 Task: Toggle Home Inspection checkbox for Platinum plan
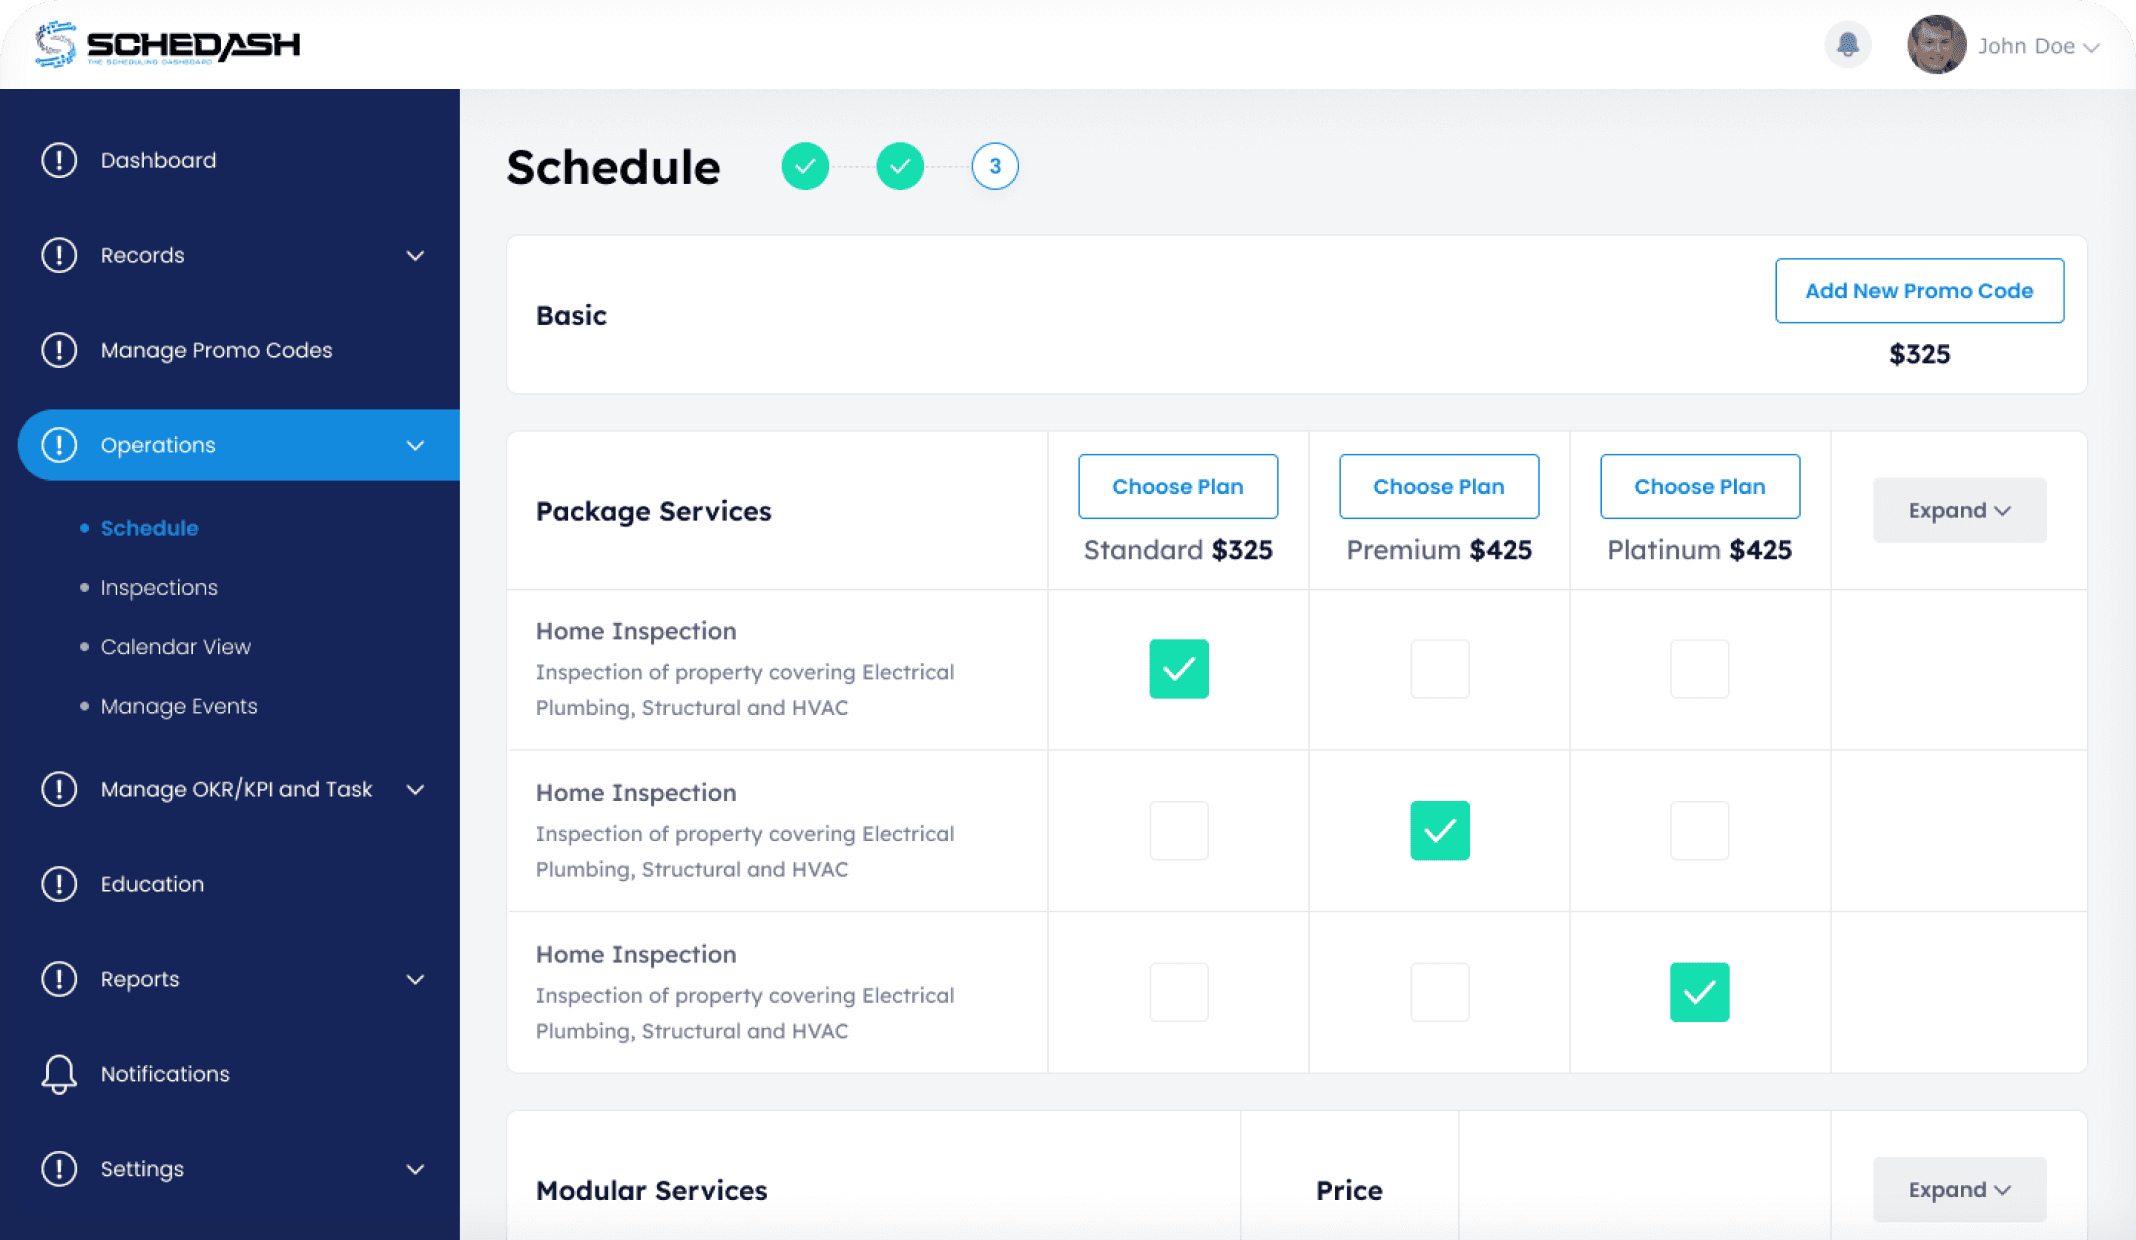(x=1699, y=669)
